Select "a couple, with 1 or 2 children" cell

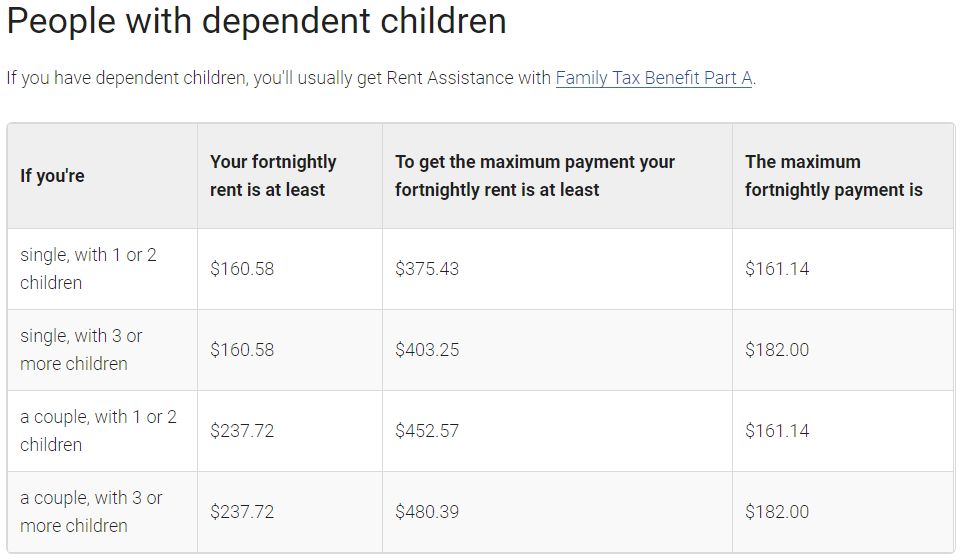tap(98, 431)
